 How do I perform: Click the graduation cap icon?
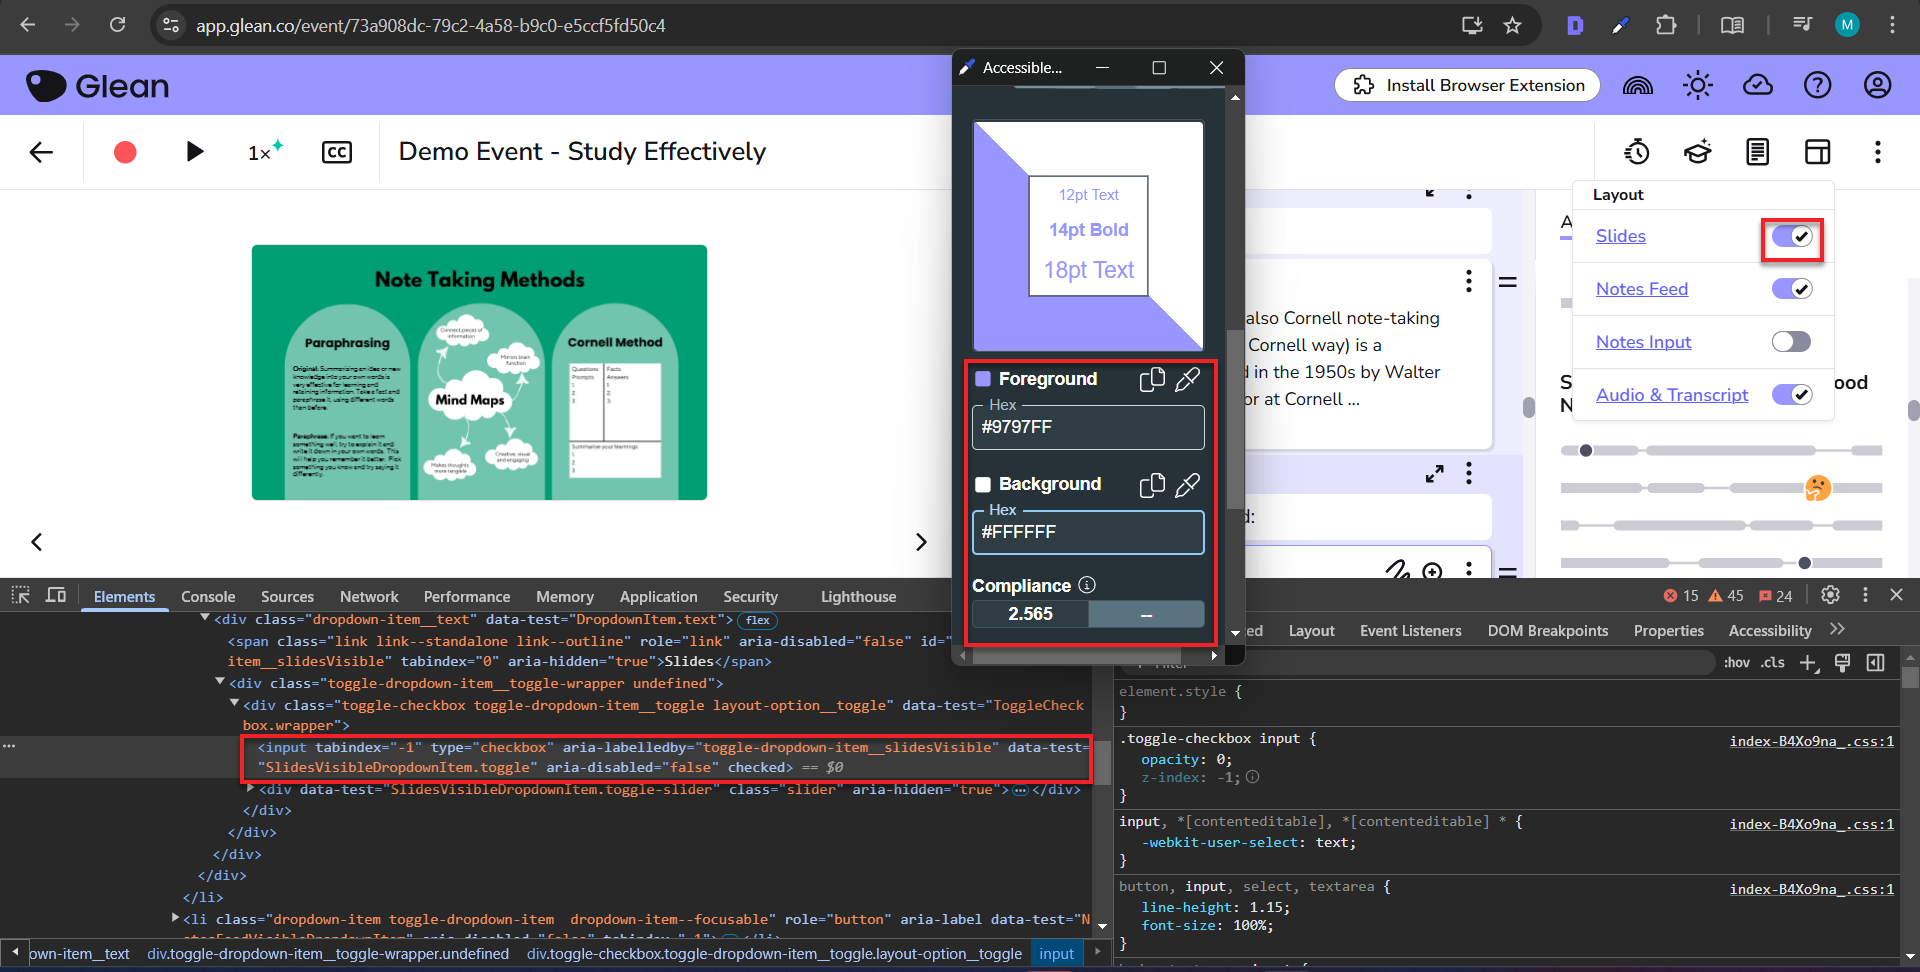point(1697,152)
